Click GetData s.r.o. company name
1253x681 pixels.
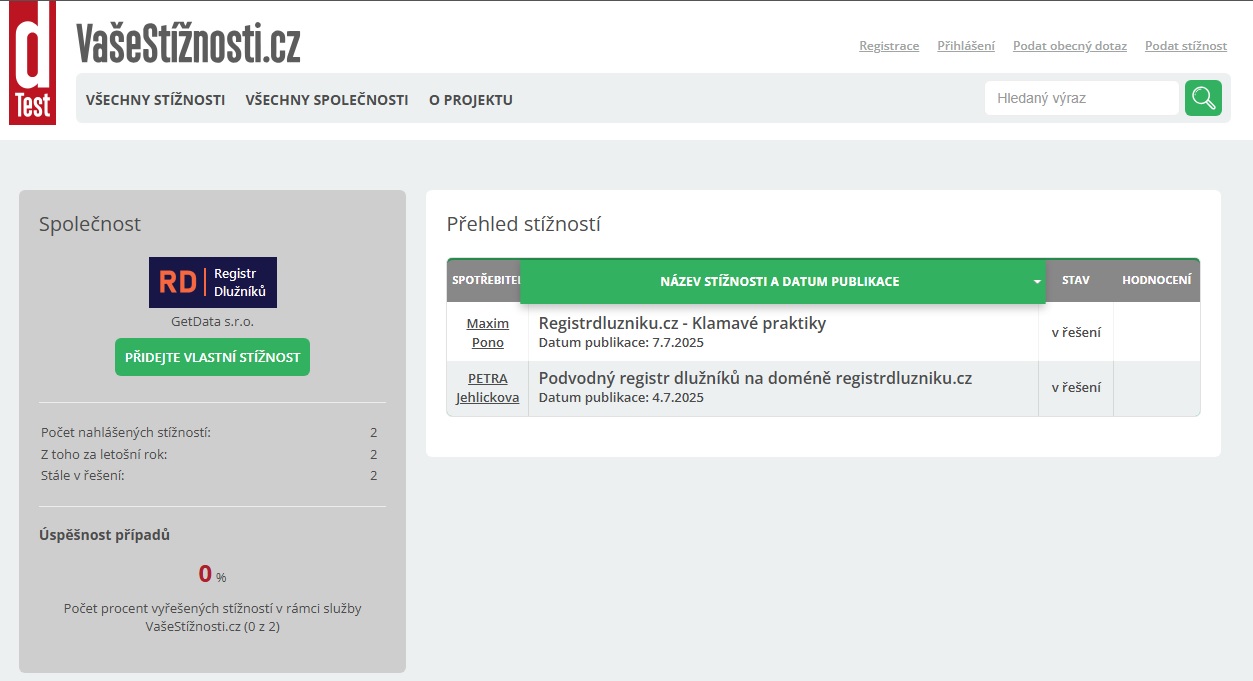pos(212,322)
